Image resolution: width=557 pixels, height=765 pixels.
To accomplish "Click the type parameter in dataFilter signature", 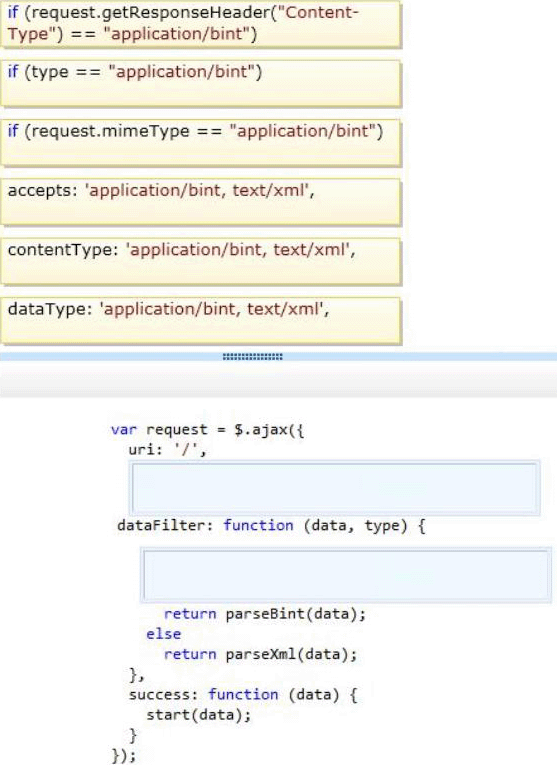I will click(x=382, y=526).
